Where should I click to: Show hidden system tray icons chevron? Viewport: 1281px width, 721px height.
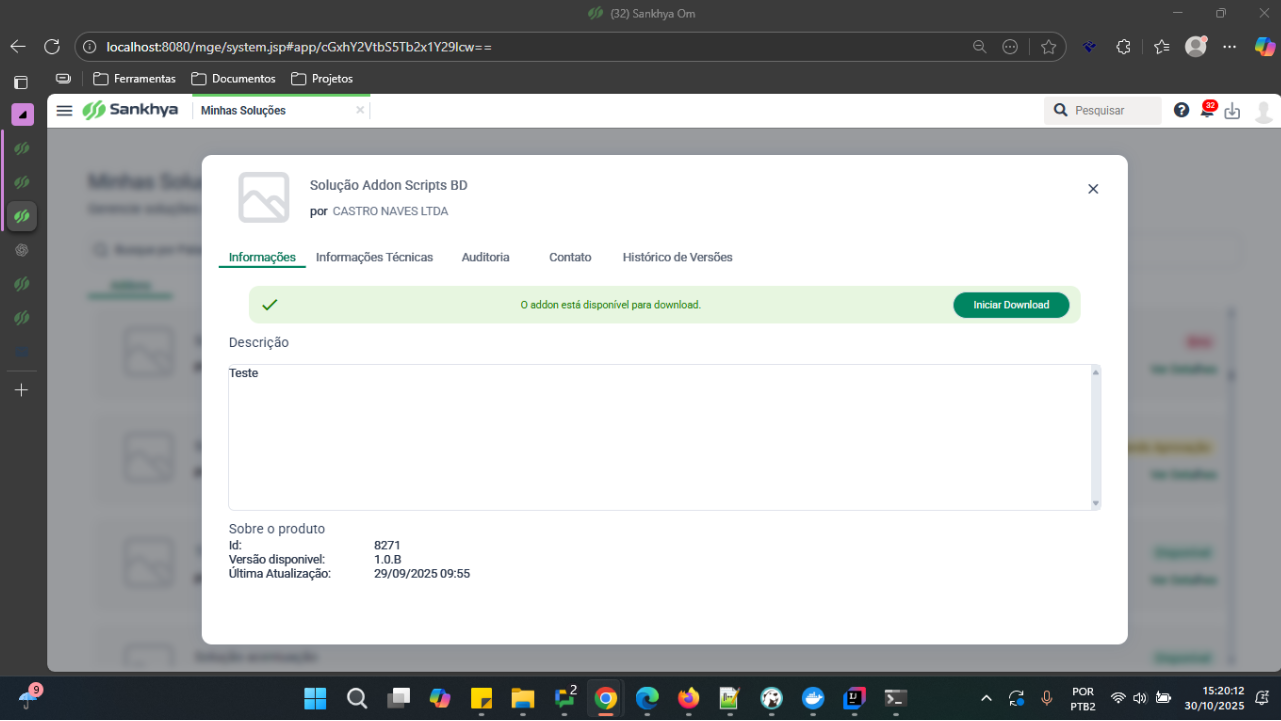click(x=986, y=698)
